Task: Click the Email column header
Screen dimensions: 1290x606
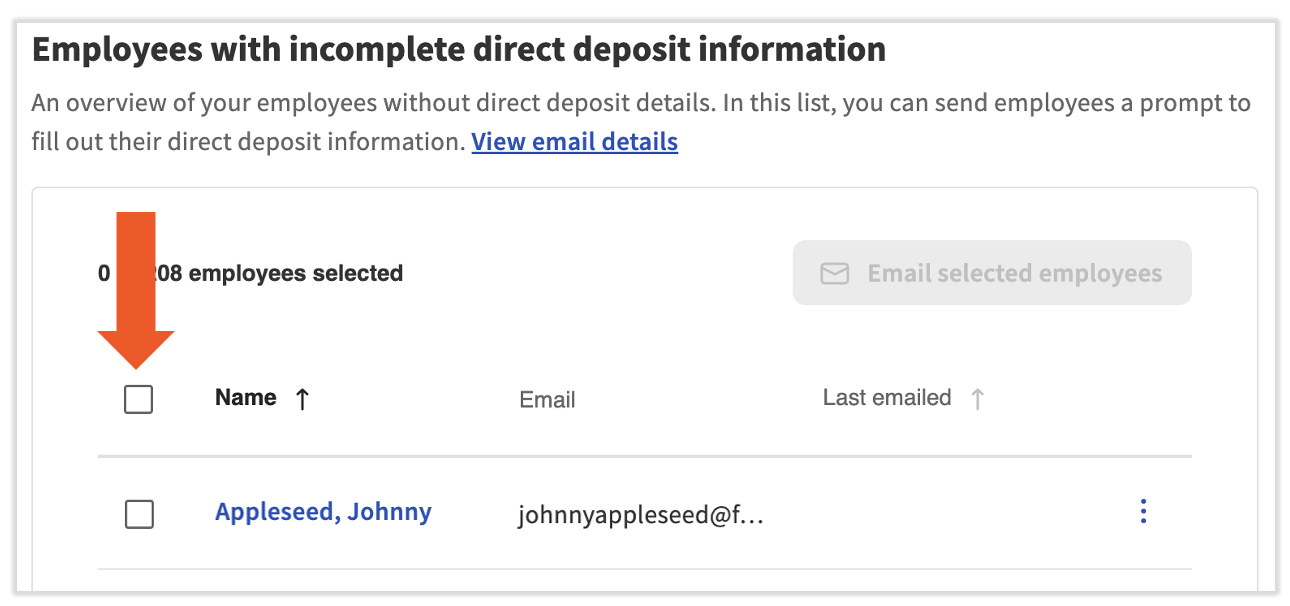Action: pyautogui.click(x=547, y=400)
